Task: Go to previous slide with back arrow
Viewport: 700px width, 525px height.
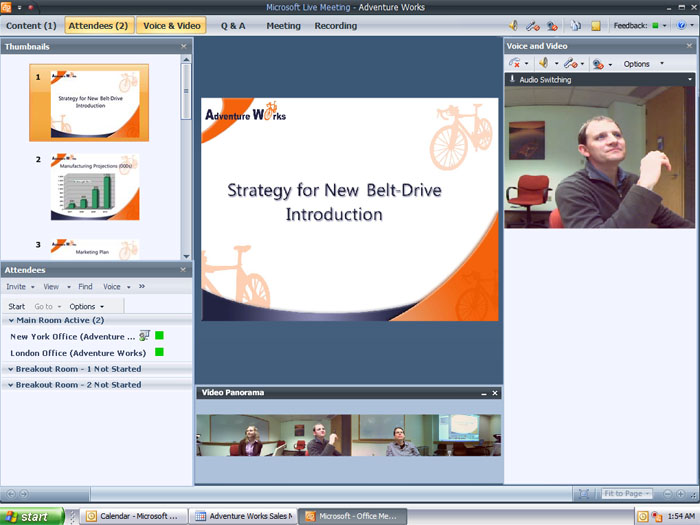Action: pyautogui.click(x=11, y=494)
